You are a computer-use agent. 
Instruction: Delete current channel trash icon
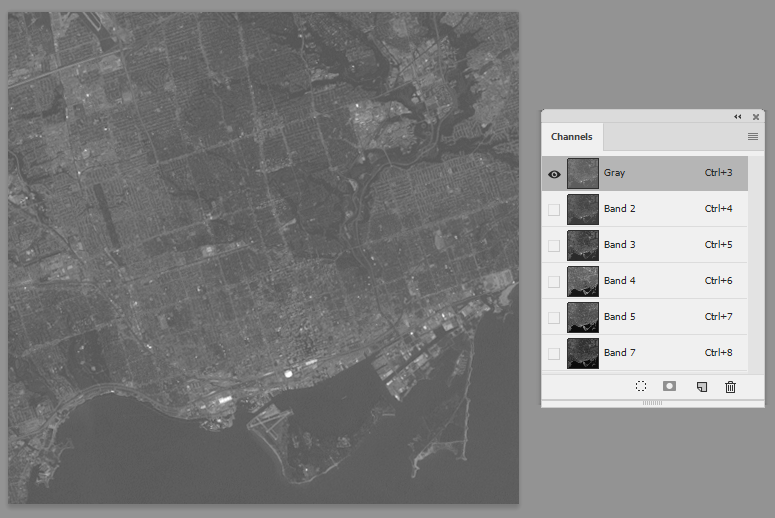click(730, 387)
